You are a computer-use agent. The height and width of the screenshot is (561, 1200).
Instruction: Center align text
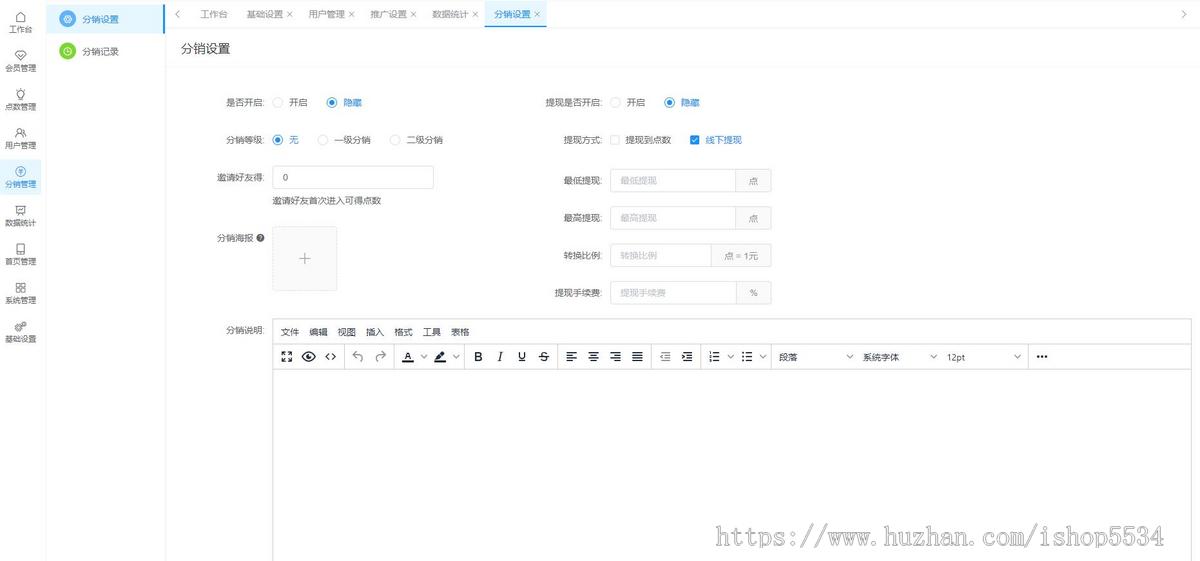(594, 357)
